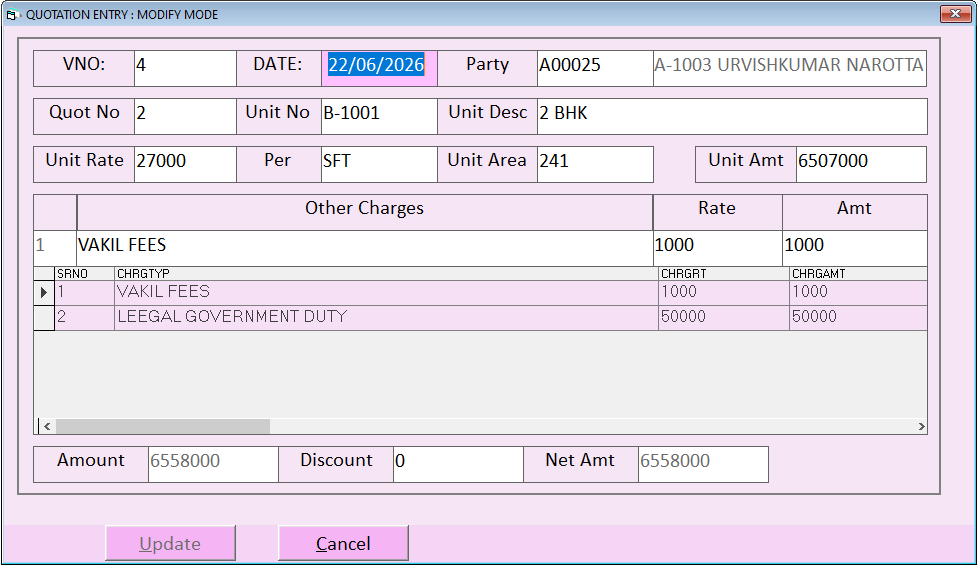This screenshot has height=567, width=977.
Task: Click the application icon in title bar
Action: coord(12,15)
